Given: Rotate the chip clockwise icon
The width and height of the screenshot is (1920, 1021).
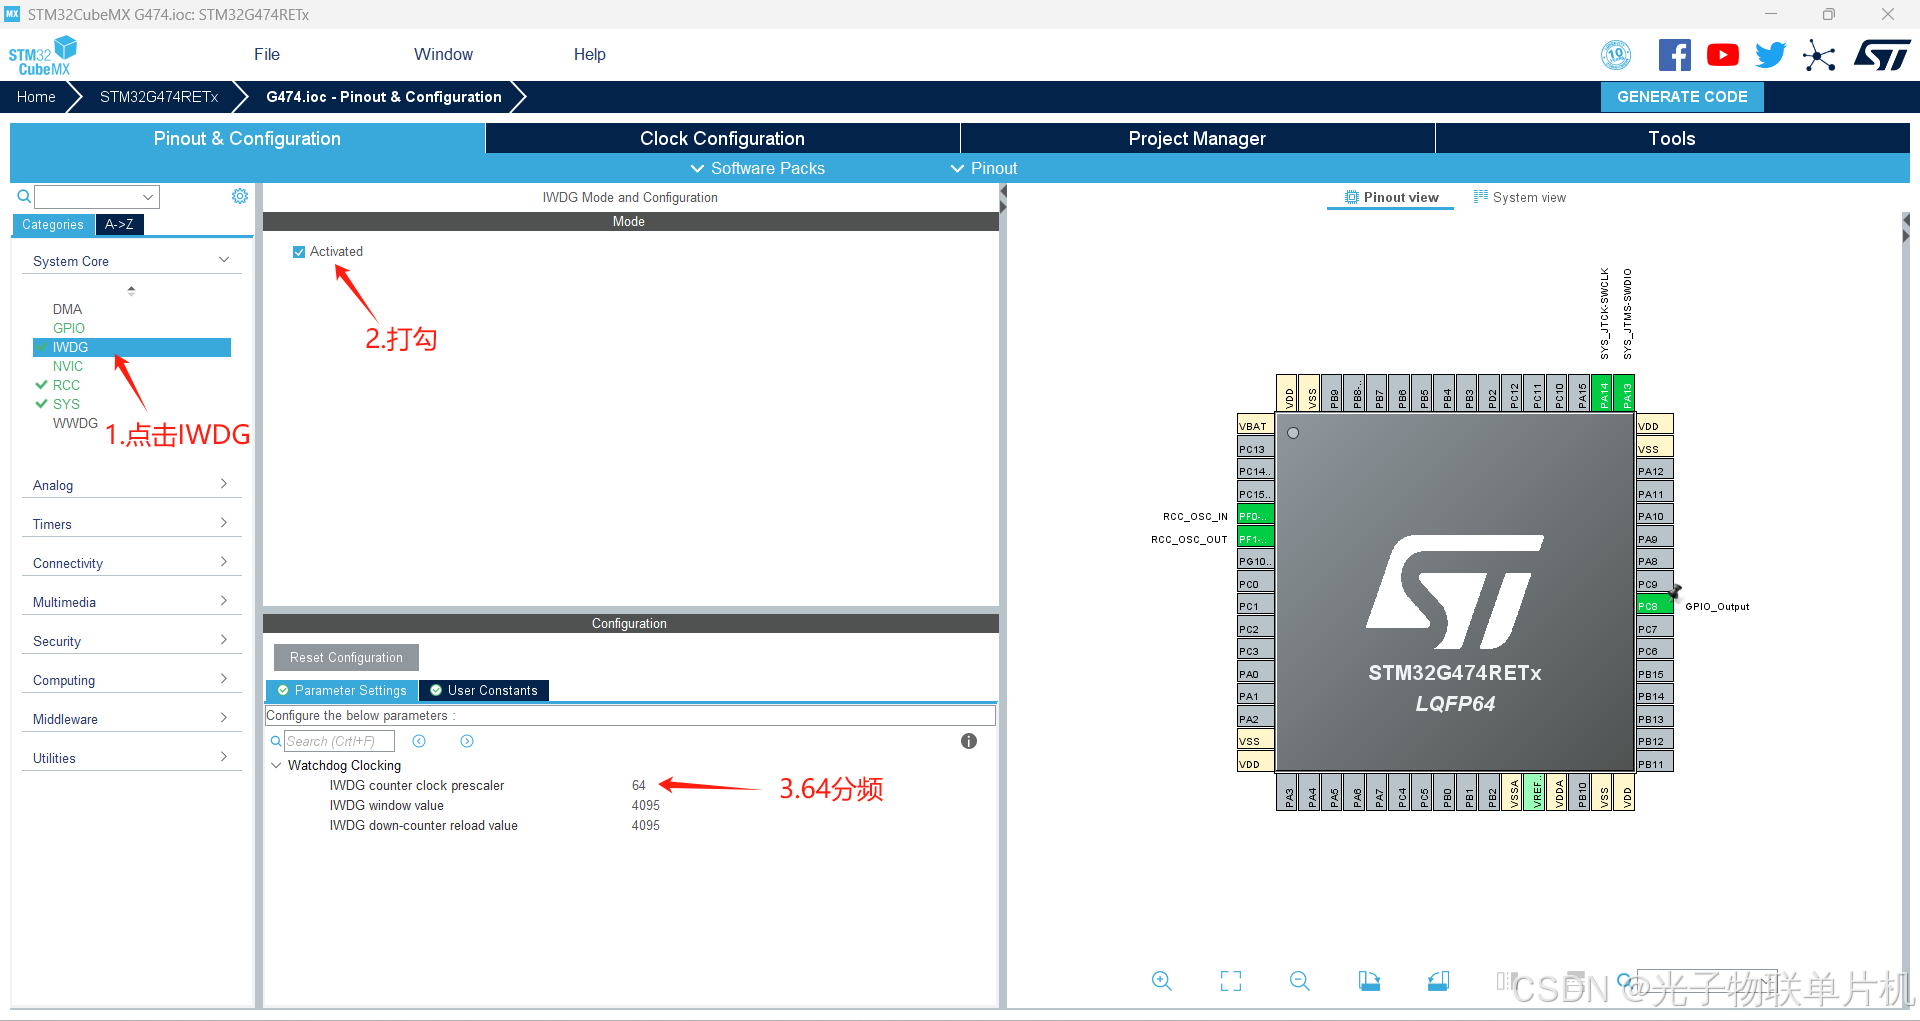Looking at the screenshot, I should coord(1369,981).
